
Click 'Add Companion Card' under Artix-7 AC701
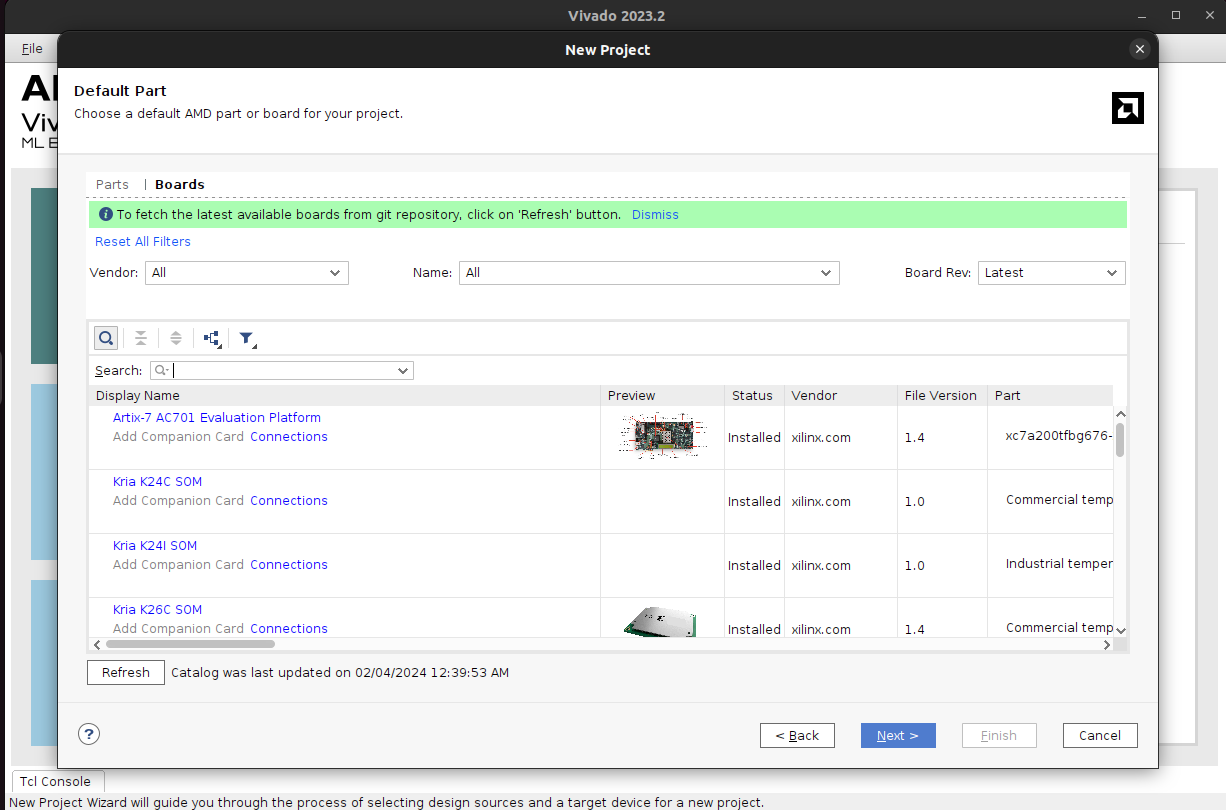[178, 436]
